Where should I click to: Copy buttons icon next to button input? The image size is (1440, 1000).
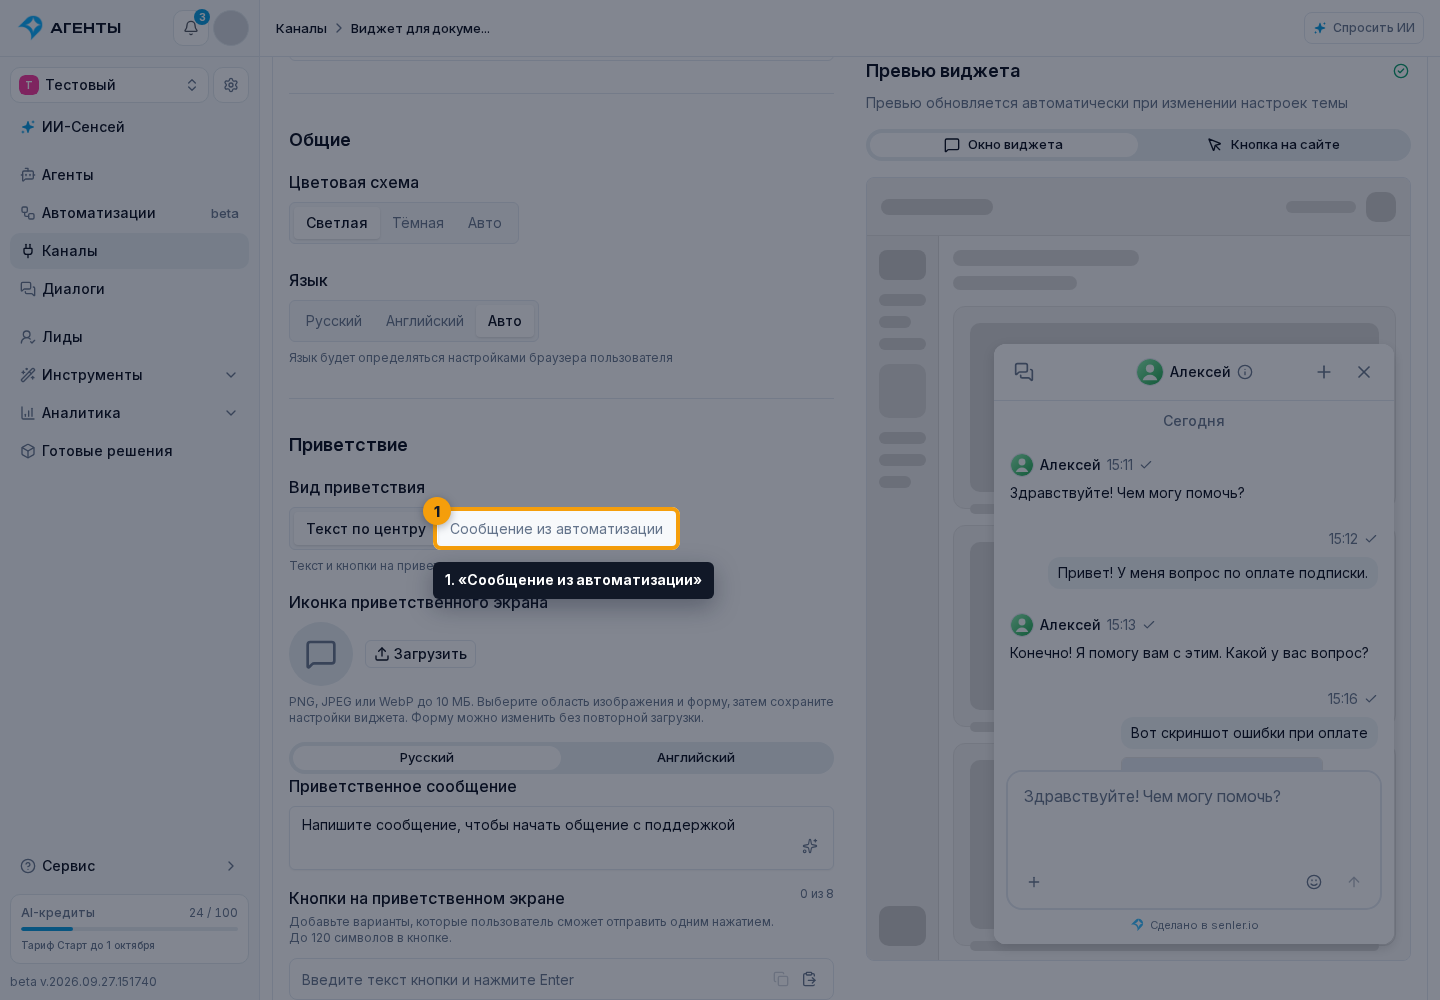(x=781, y=979)
